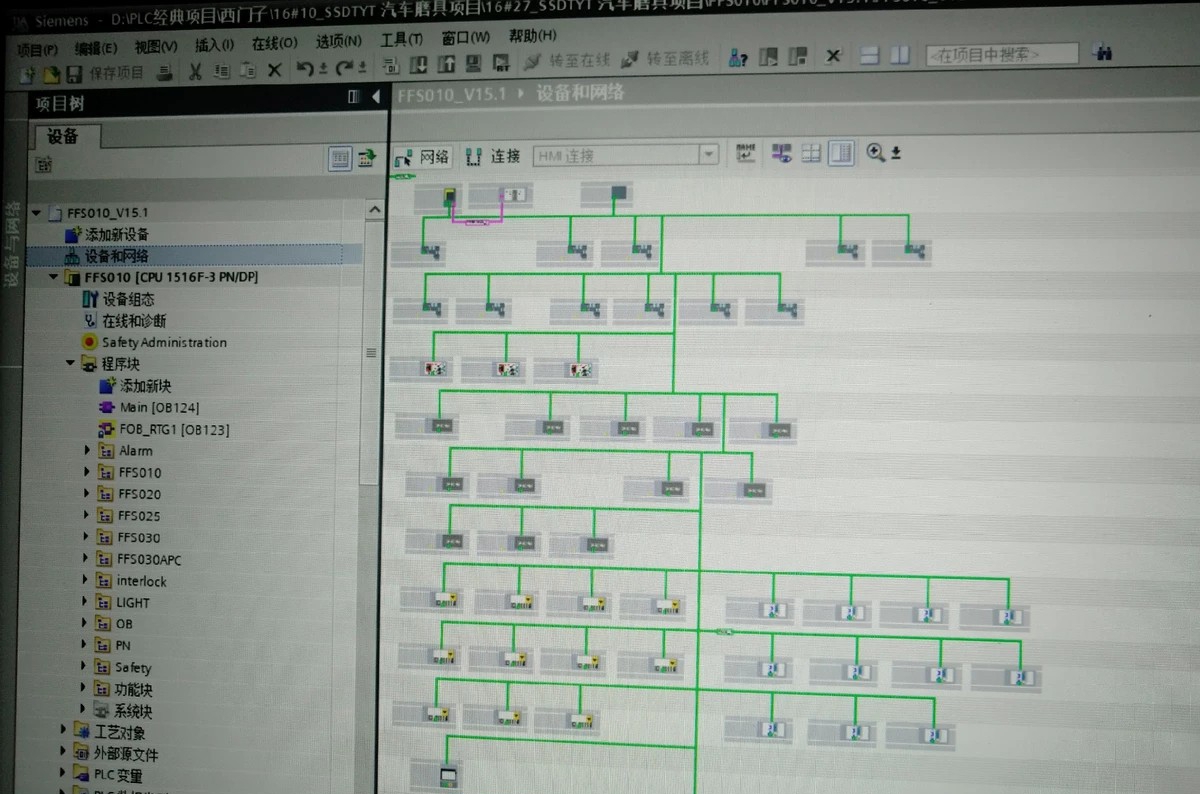The height and width of the screenshot is (794, 1200).
Task: Click the binoculars search icon
Action: (1104, 52)
